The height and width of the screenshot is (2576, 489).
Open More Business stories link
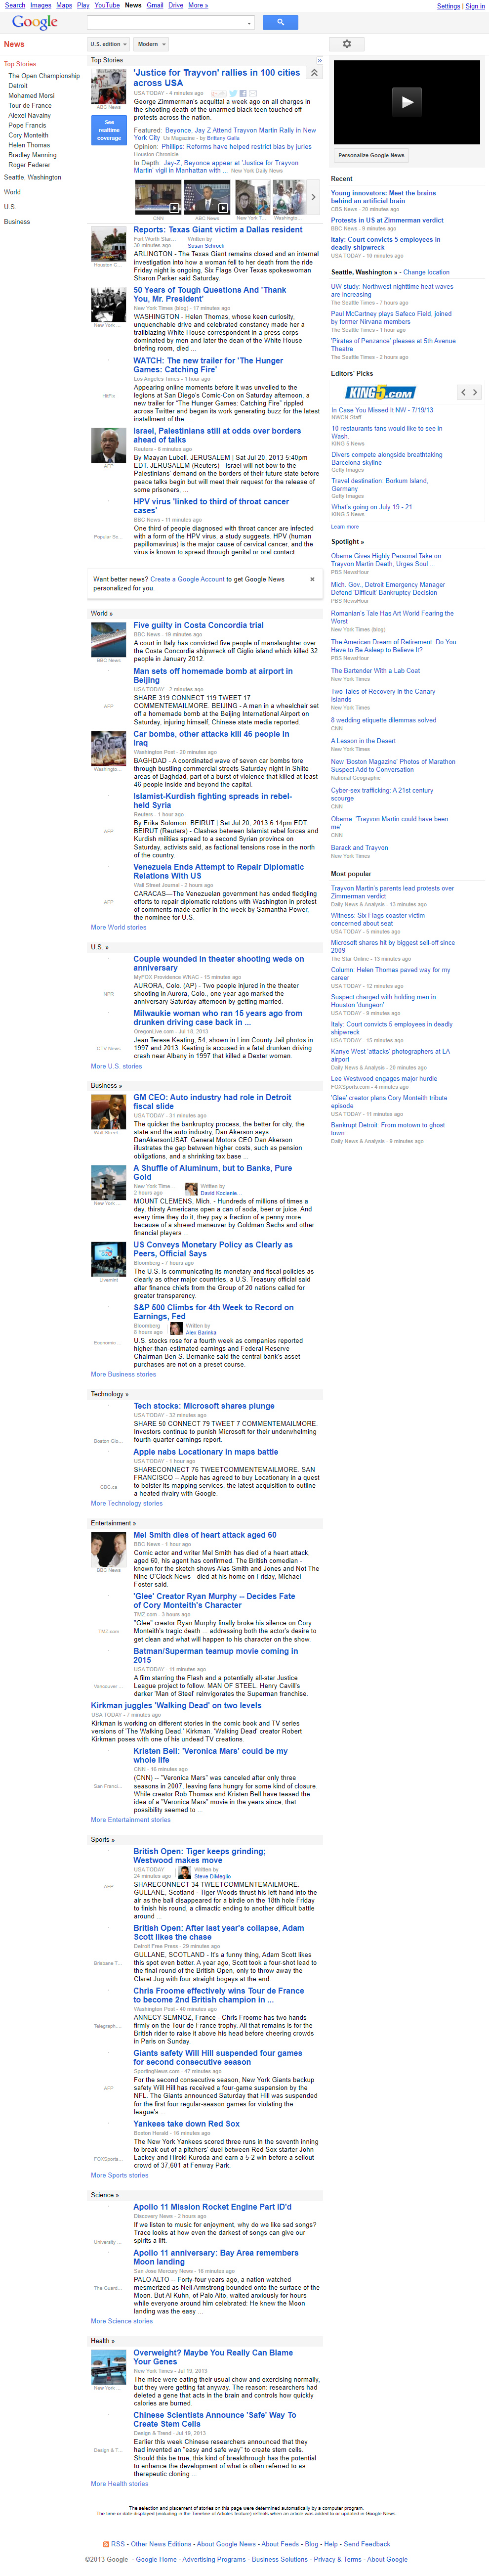click(x=123, y=1374)
